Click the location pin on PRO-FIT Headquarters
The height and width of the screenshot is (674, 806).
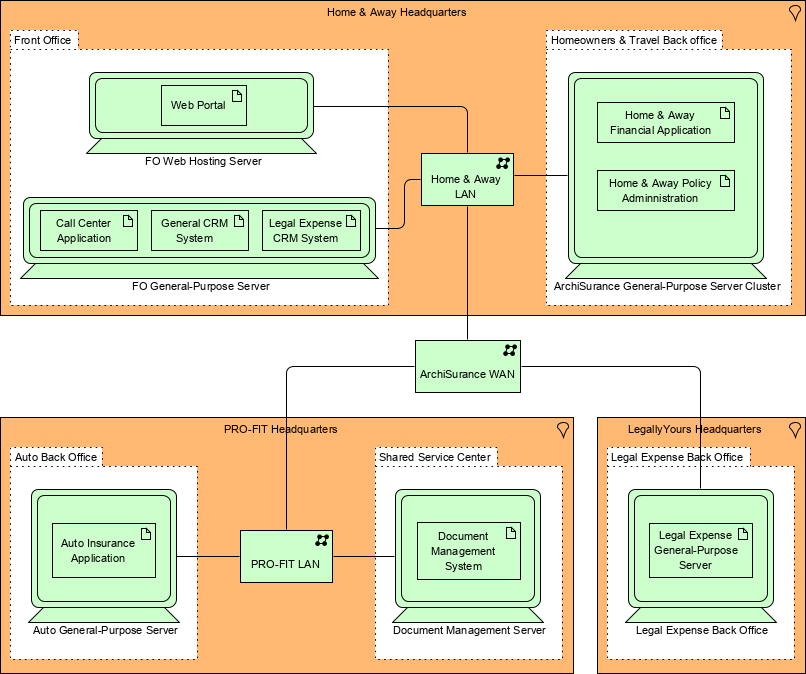click(x=562, y=430)
